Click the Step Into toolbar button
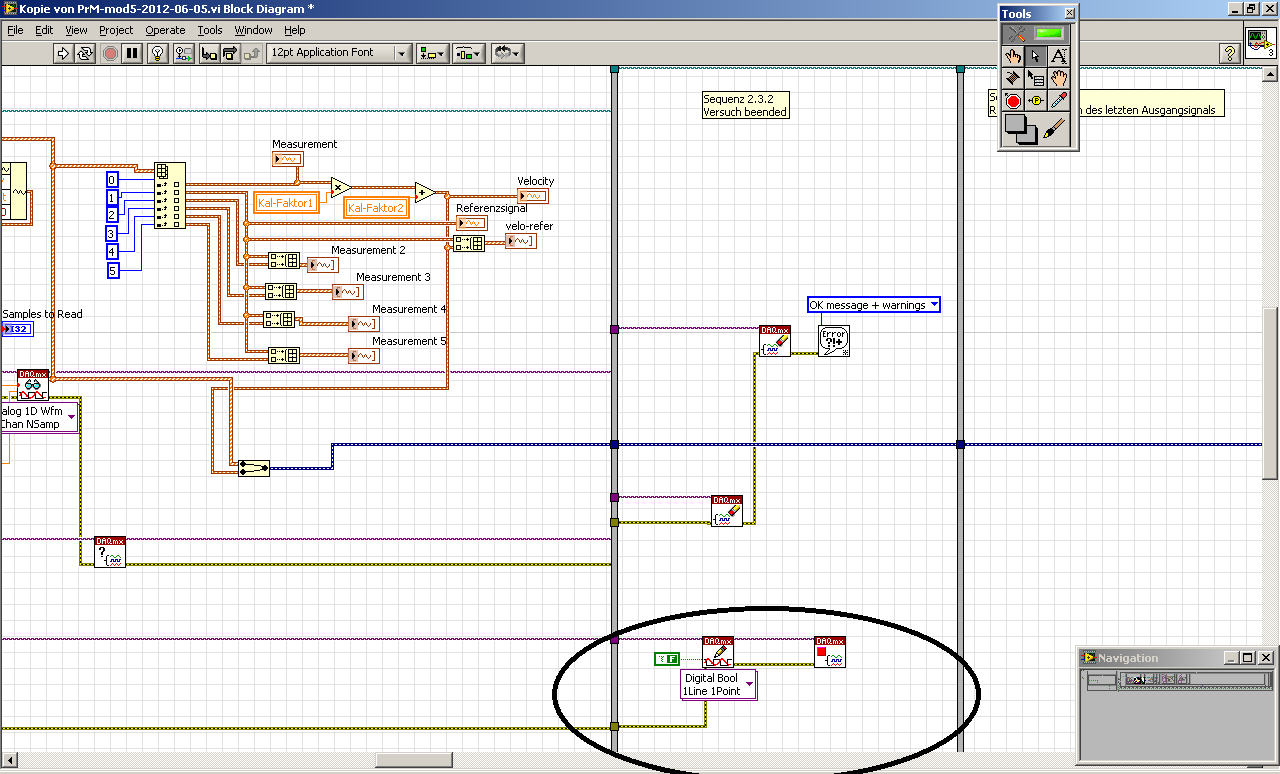The image size is (1280, 774). coord(209,53)
